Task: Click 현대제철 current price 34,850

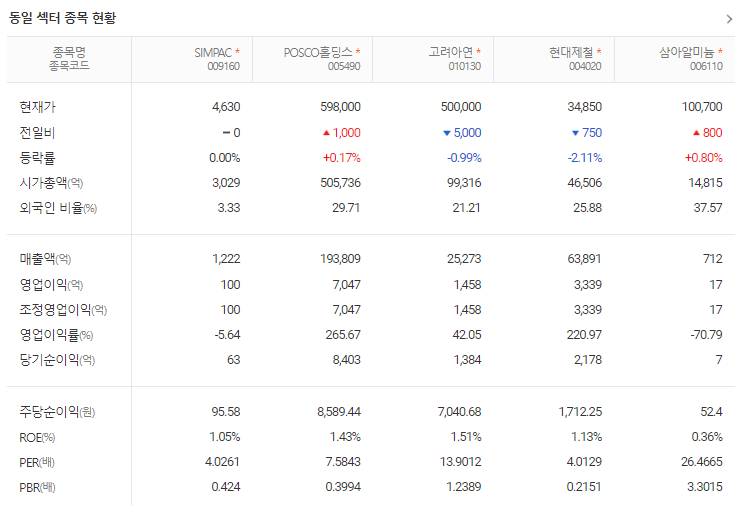Action: tap(584, 107)
